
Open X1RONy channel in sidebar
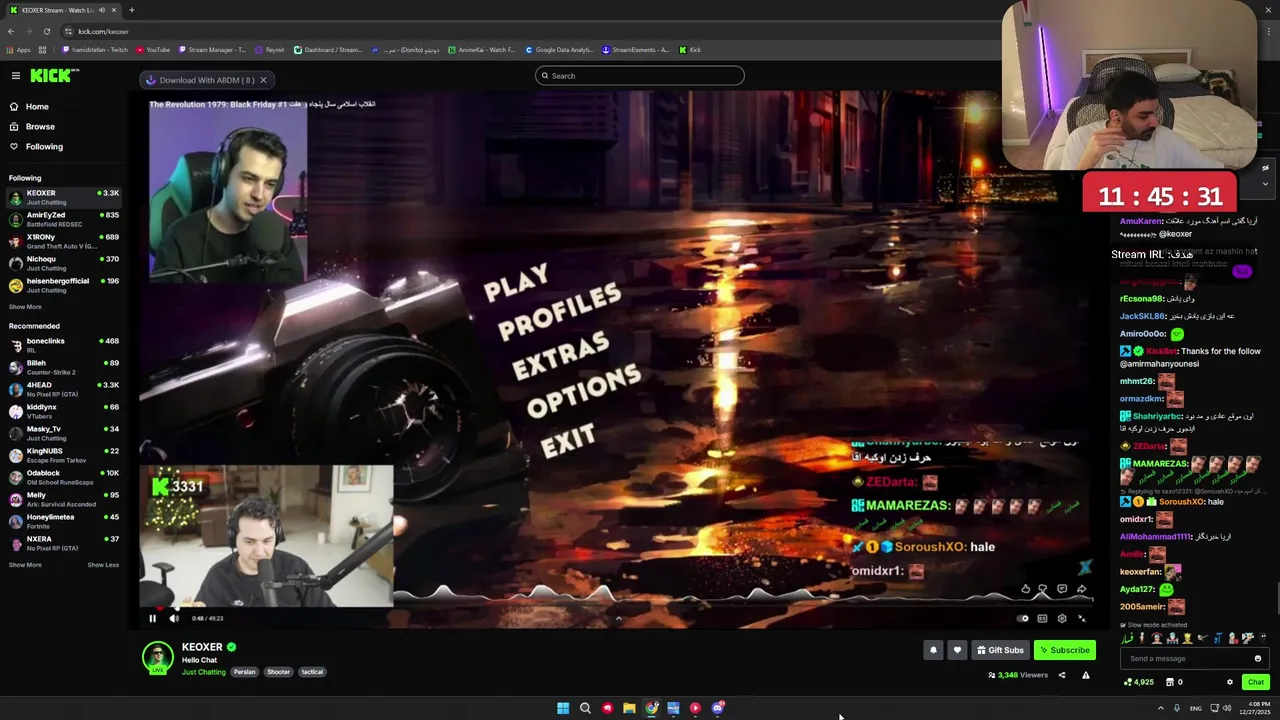(64, 241)
